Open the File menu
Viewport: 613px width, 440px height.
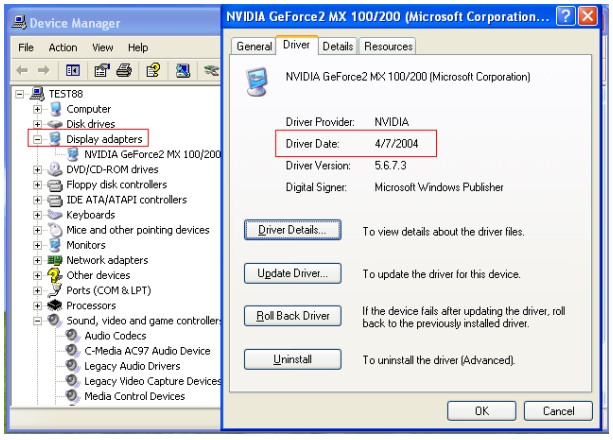coord(26,48)
